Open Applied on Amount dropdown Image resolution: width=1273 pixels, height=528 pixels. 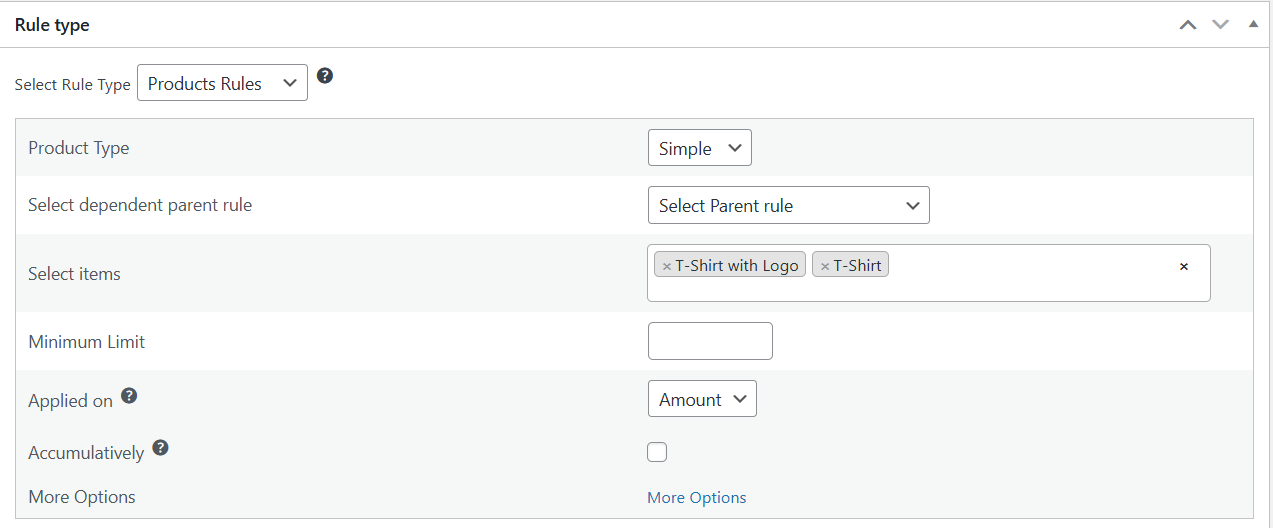click(702, 399)
